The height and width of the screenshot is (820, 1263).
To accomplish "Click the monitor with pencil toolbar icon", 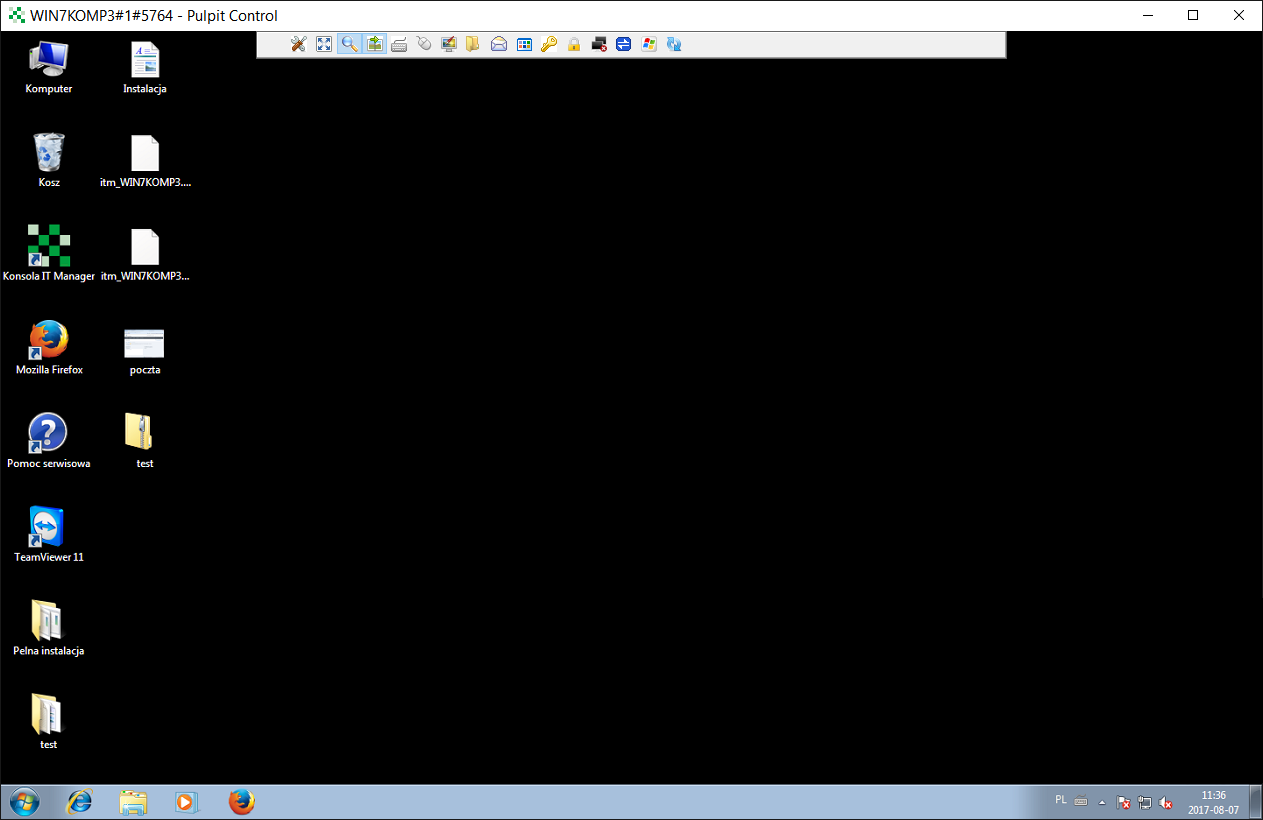I will coord(449,44).
